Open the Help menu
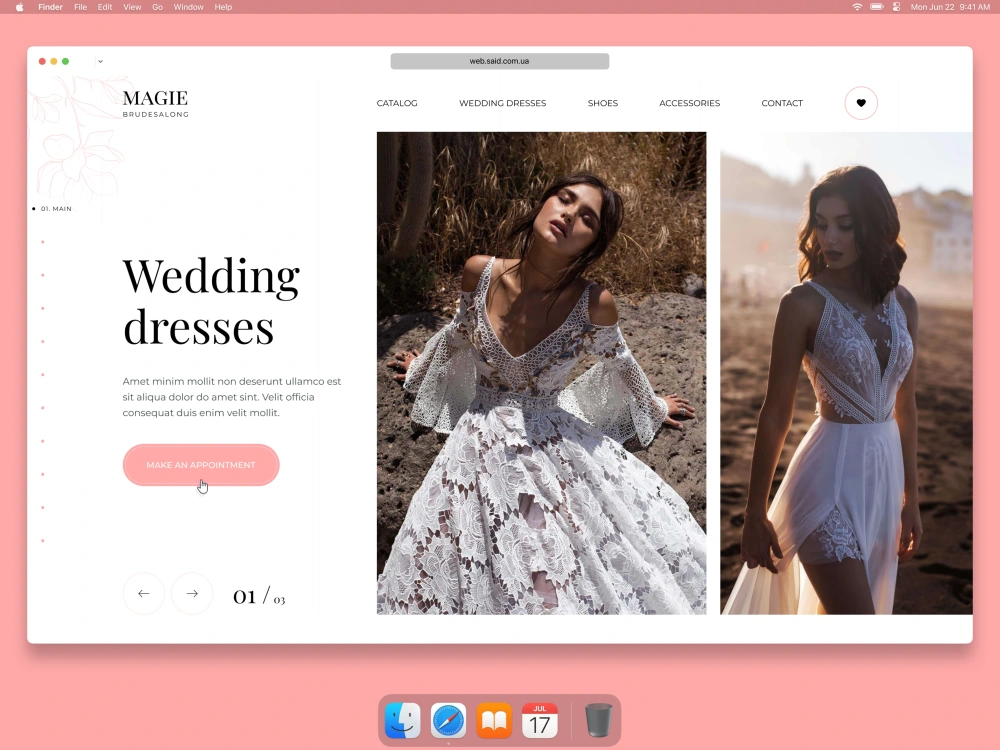1000x750 pixels. (x=223, y=7)
